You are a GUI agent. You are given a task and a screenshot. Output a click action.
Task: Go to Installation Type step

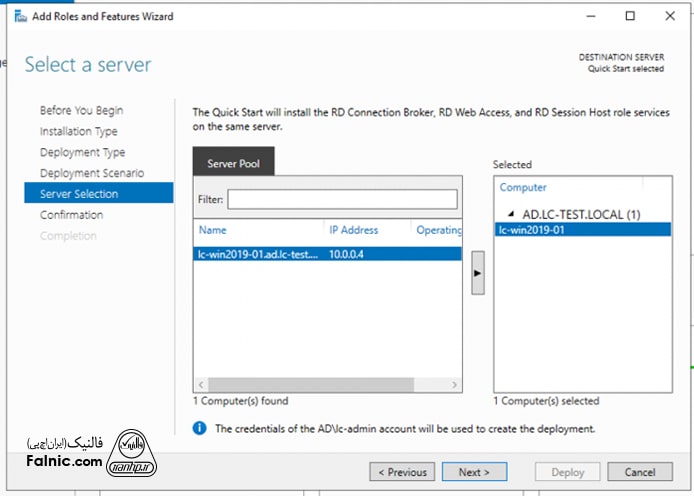click(78, 131)
